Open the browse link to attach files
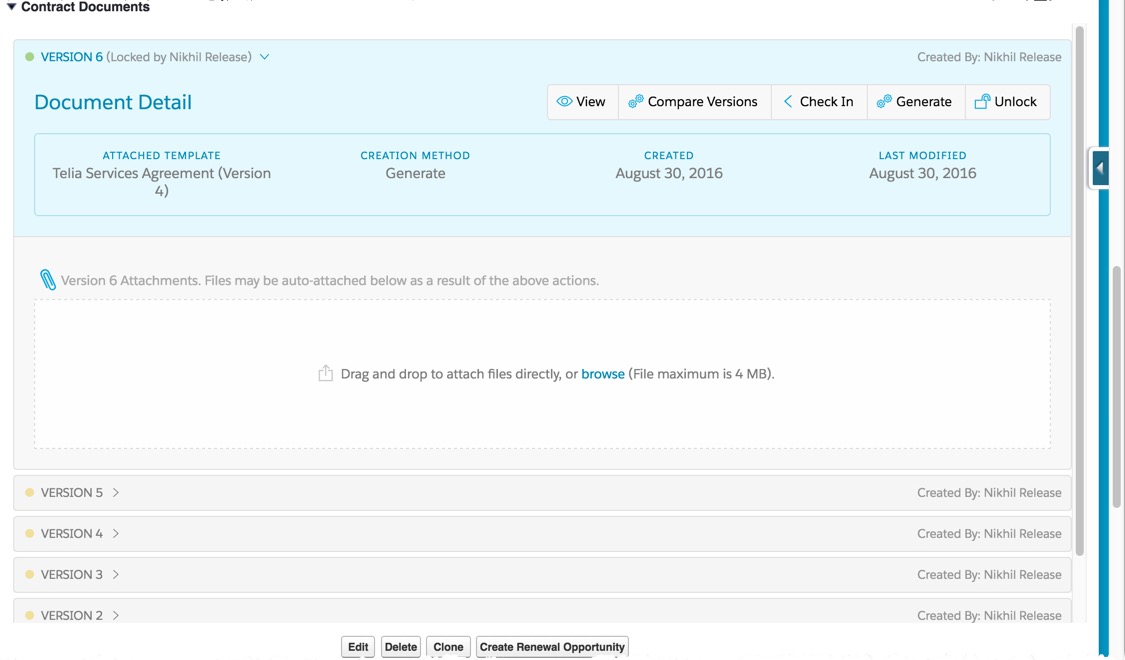The height and width of the screenshot is (660, 1125). 603,374
